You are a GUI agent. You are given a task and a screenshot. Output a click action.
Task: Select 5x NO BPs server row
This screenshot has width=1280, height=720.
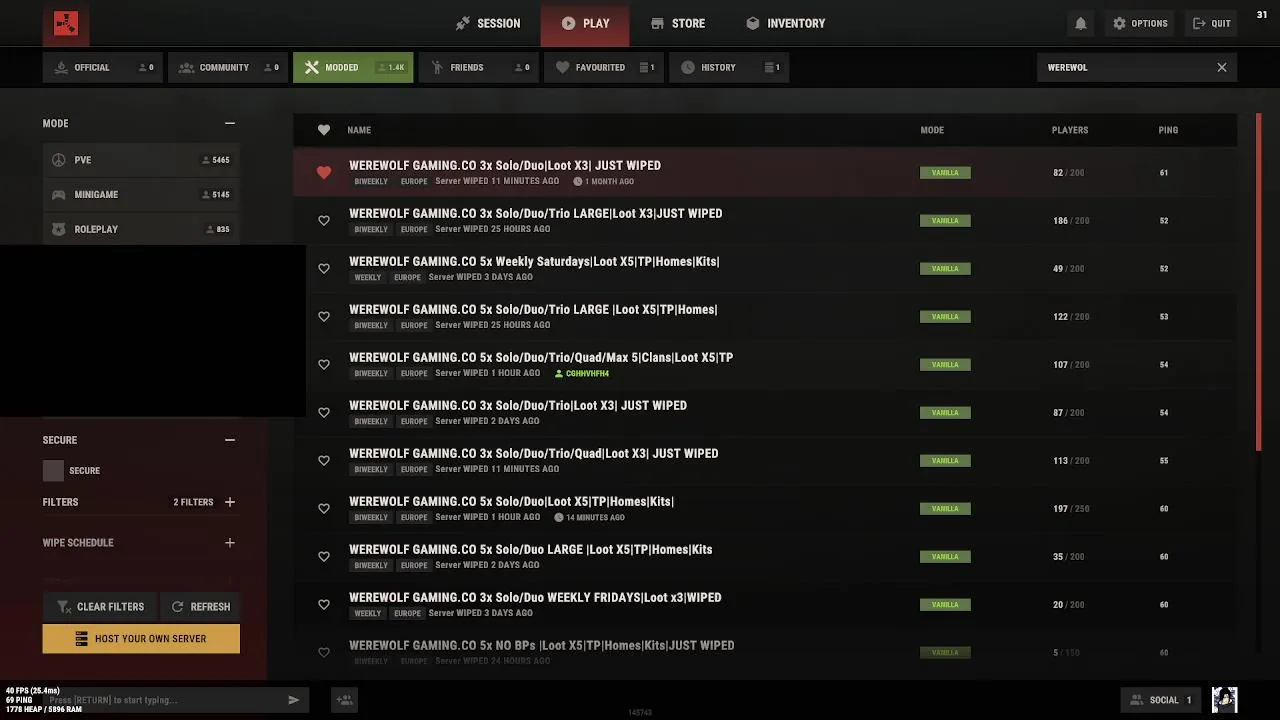click(765, 653)
